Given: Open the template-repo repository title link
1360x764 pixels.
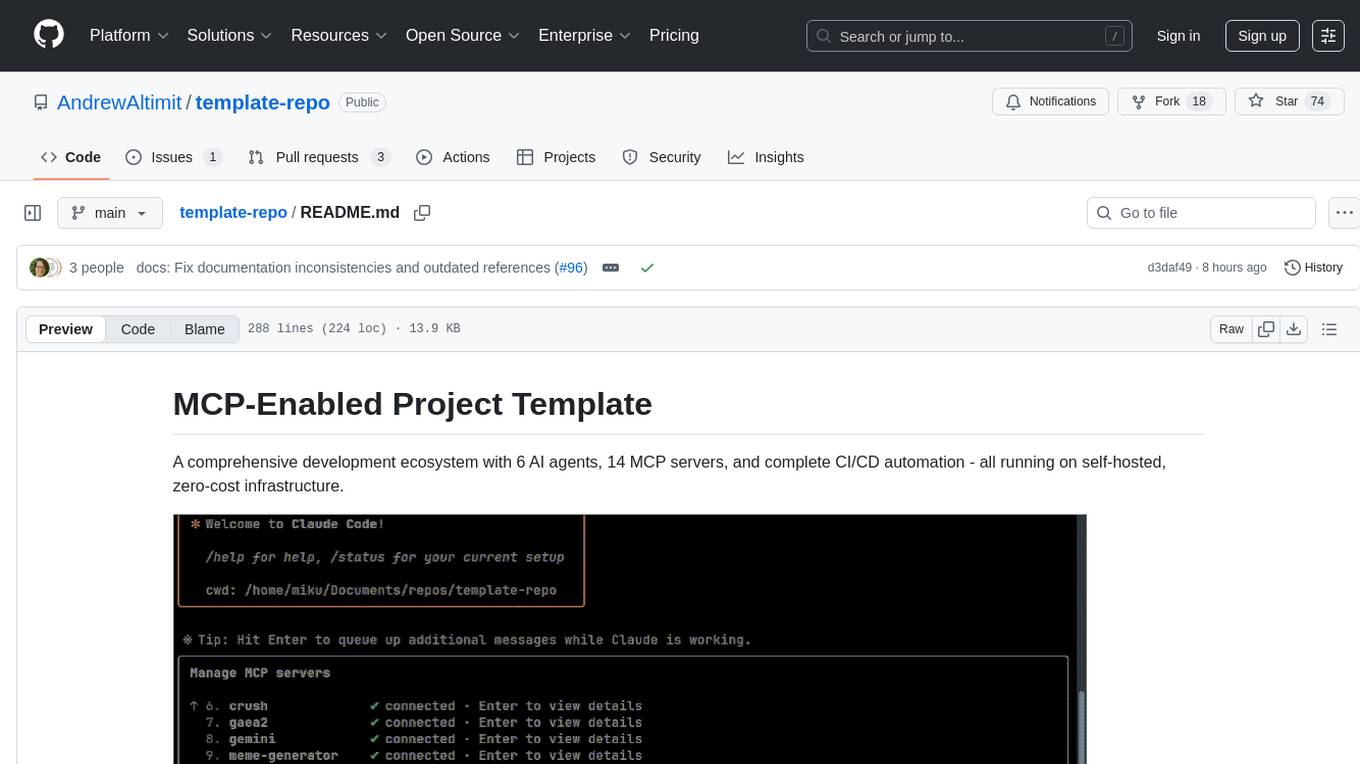Looking at the screenshot, I should [x=262, y=102].
